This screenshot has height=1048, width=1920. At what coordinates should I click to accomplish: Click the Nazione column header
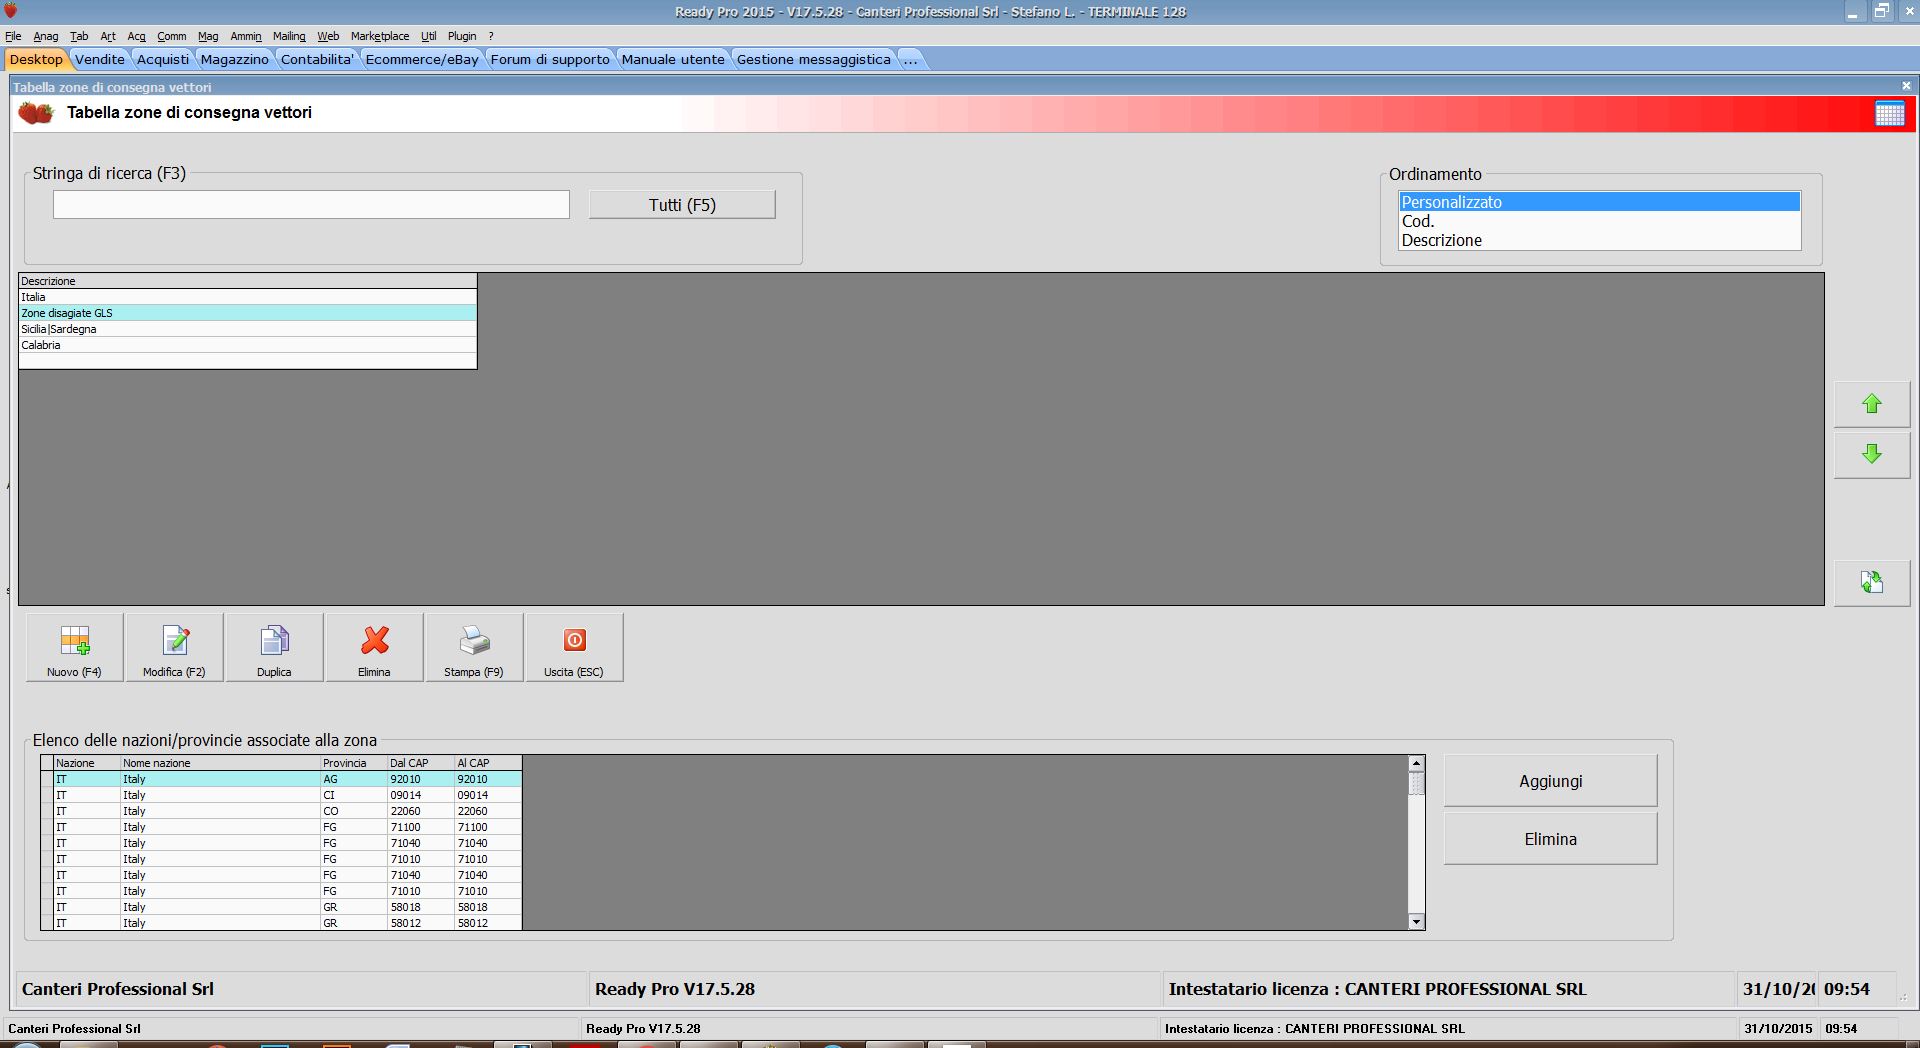(x=87, y=763)
